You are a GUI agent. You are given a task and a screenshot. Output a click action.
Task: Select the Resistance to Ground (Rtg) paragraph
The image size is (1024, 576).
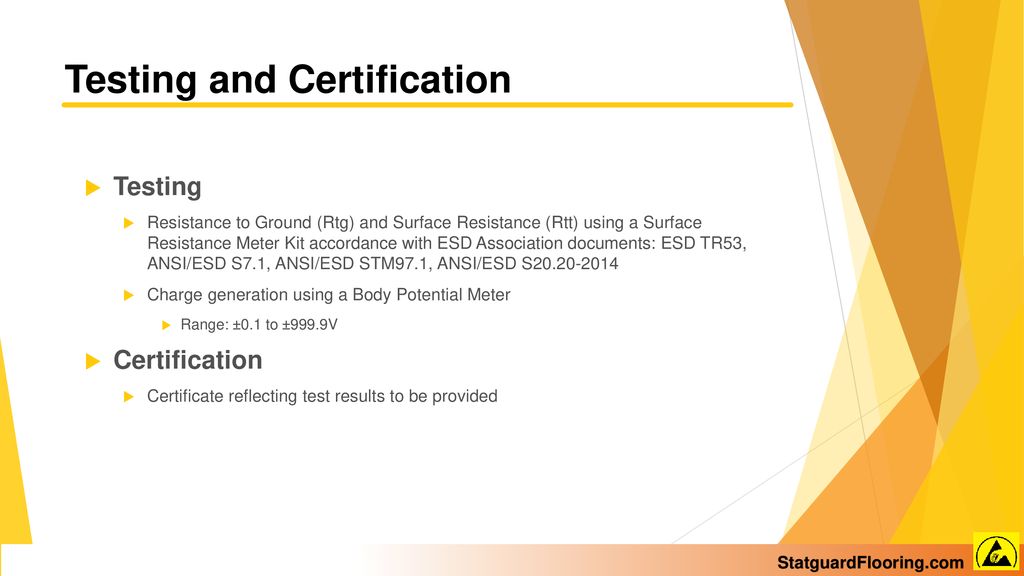447,243
